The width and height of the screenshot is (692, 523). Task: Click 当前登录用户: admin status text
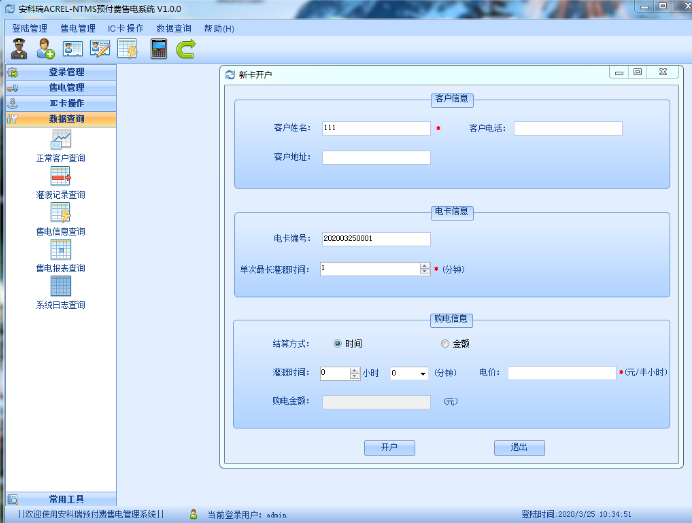[x=247, y=515]
